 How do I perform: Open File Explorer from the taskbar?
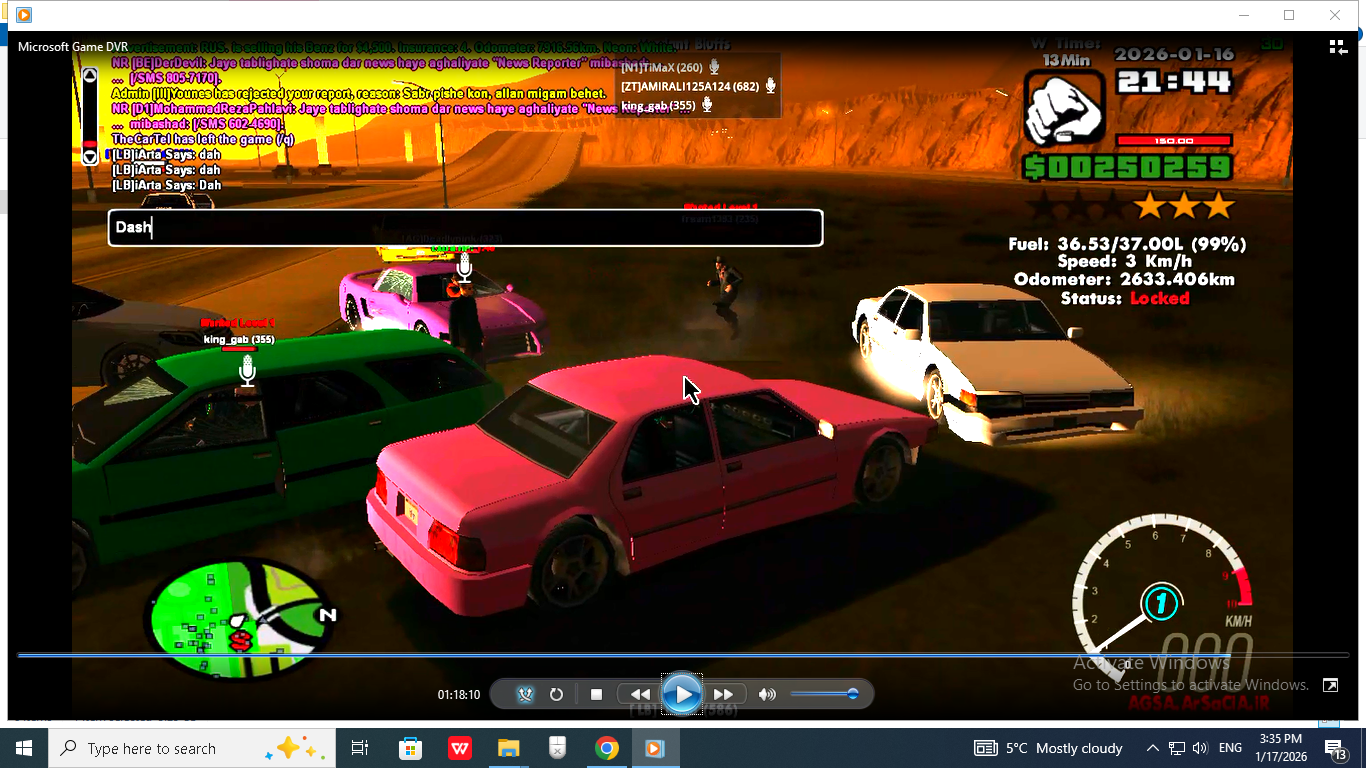tap(508, 748)
